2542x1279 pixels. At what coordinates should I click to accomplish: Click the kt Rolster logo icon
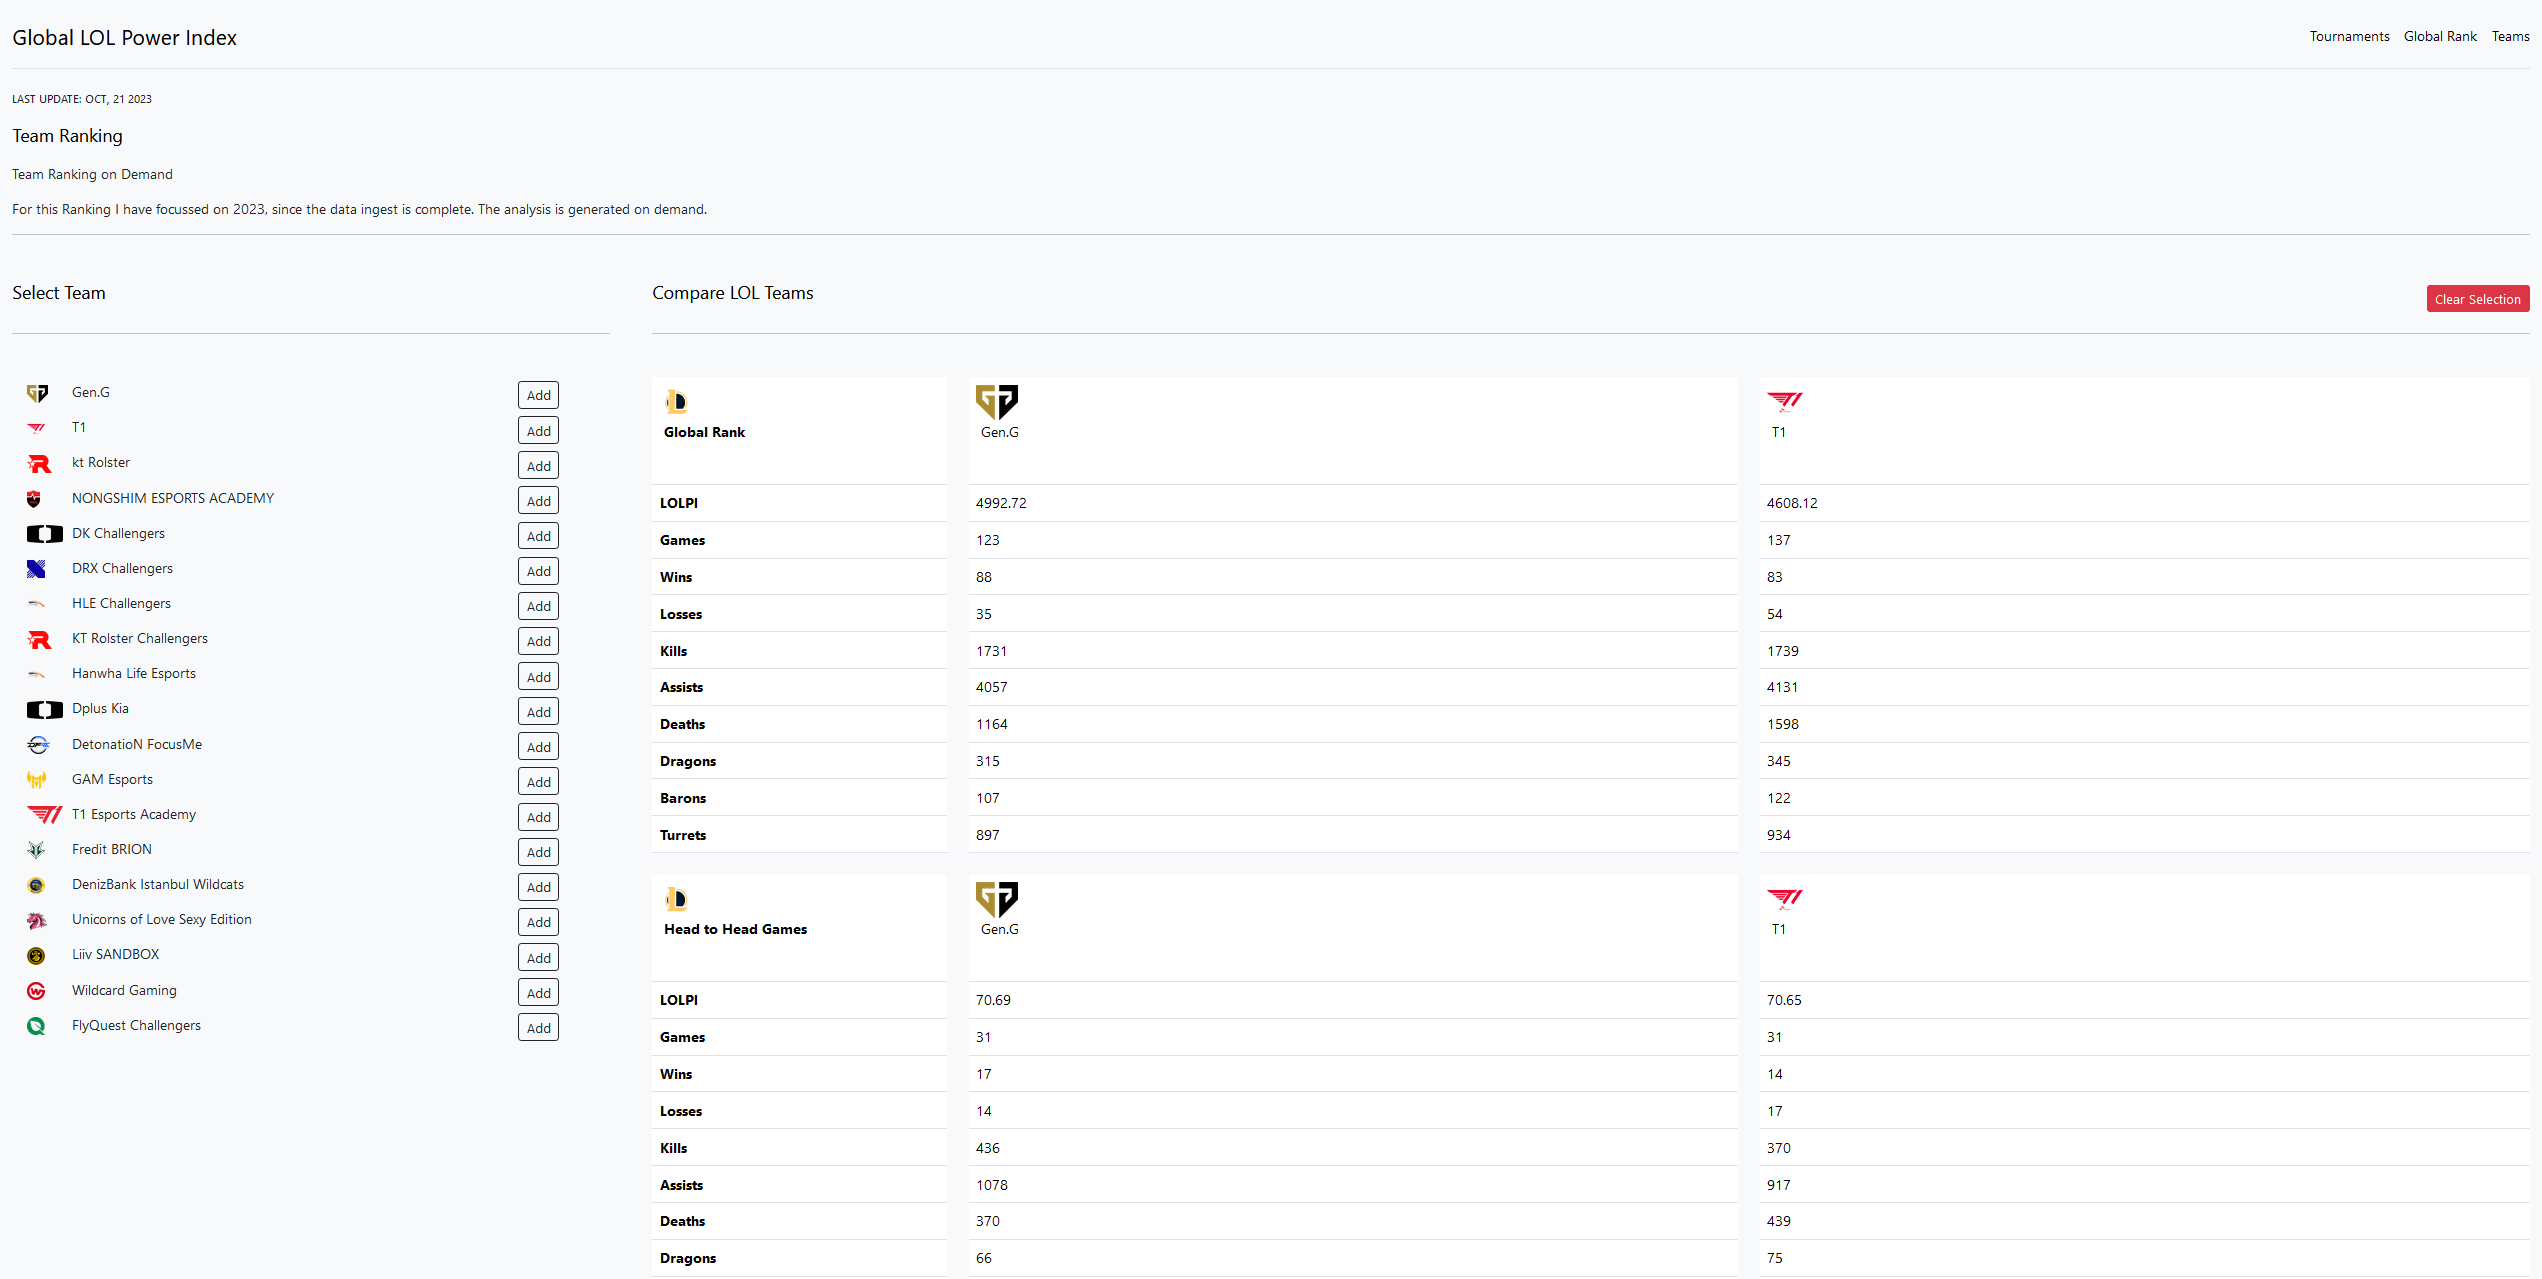[39, 464]
